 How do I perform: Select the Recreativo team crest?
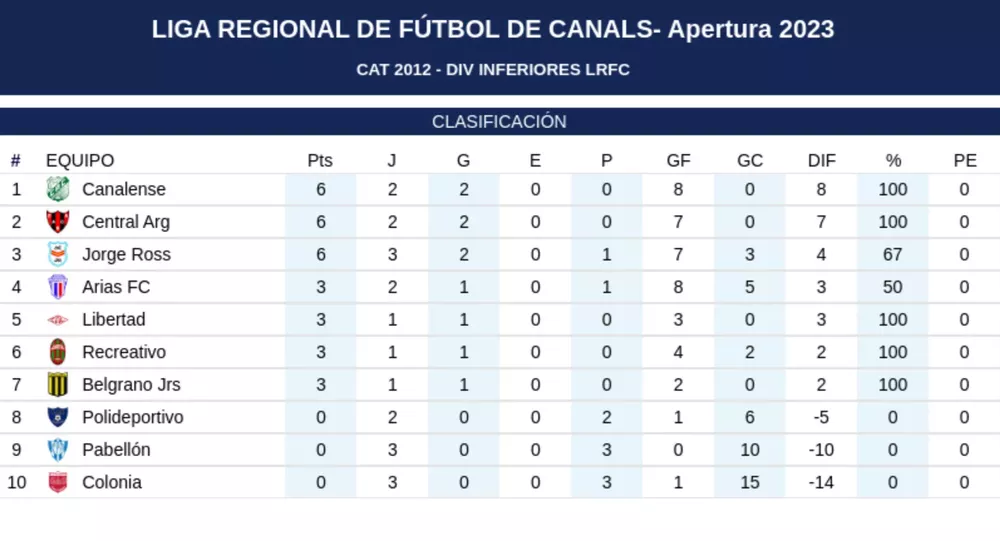[x=58, y=352]
